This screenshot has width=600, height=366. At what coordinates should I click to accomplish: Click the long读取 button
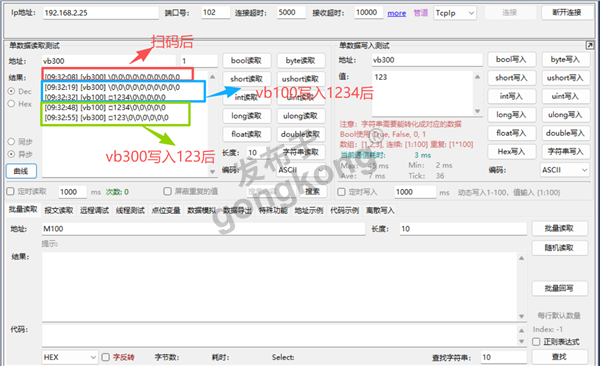click(x=246, y=116)
